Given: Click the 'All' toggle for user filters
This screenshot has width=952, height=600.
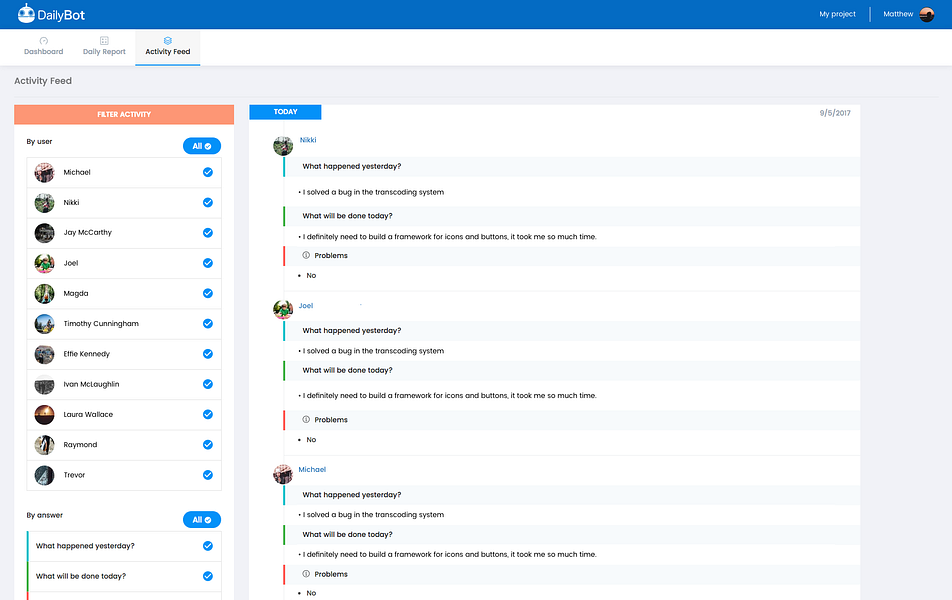Looking at the screenshot, I should coord(201,145).
